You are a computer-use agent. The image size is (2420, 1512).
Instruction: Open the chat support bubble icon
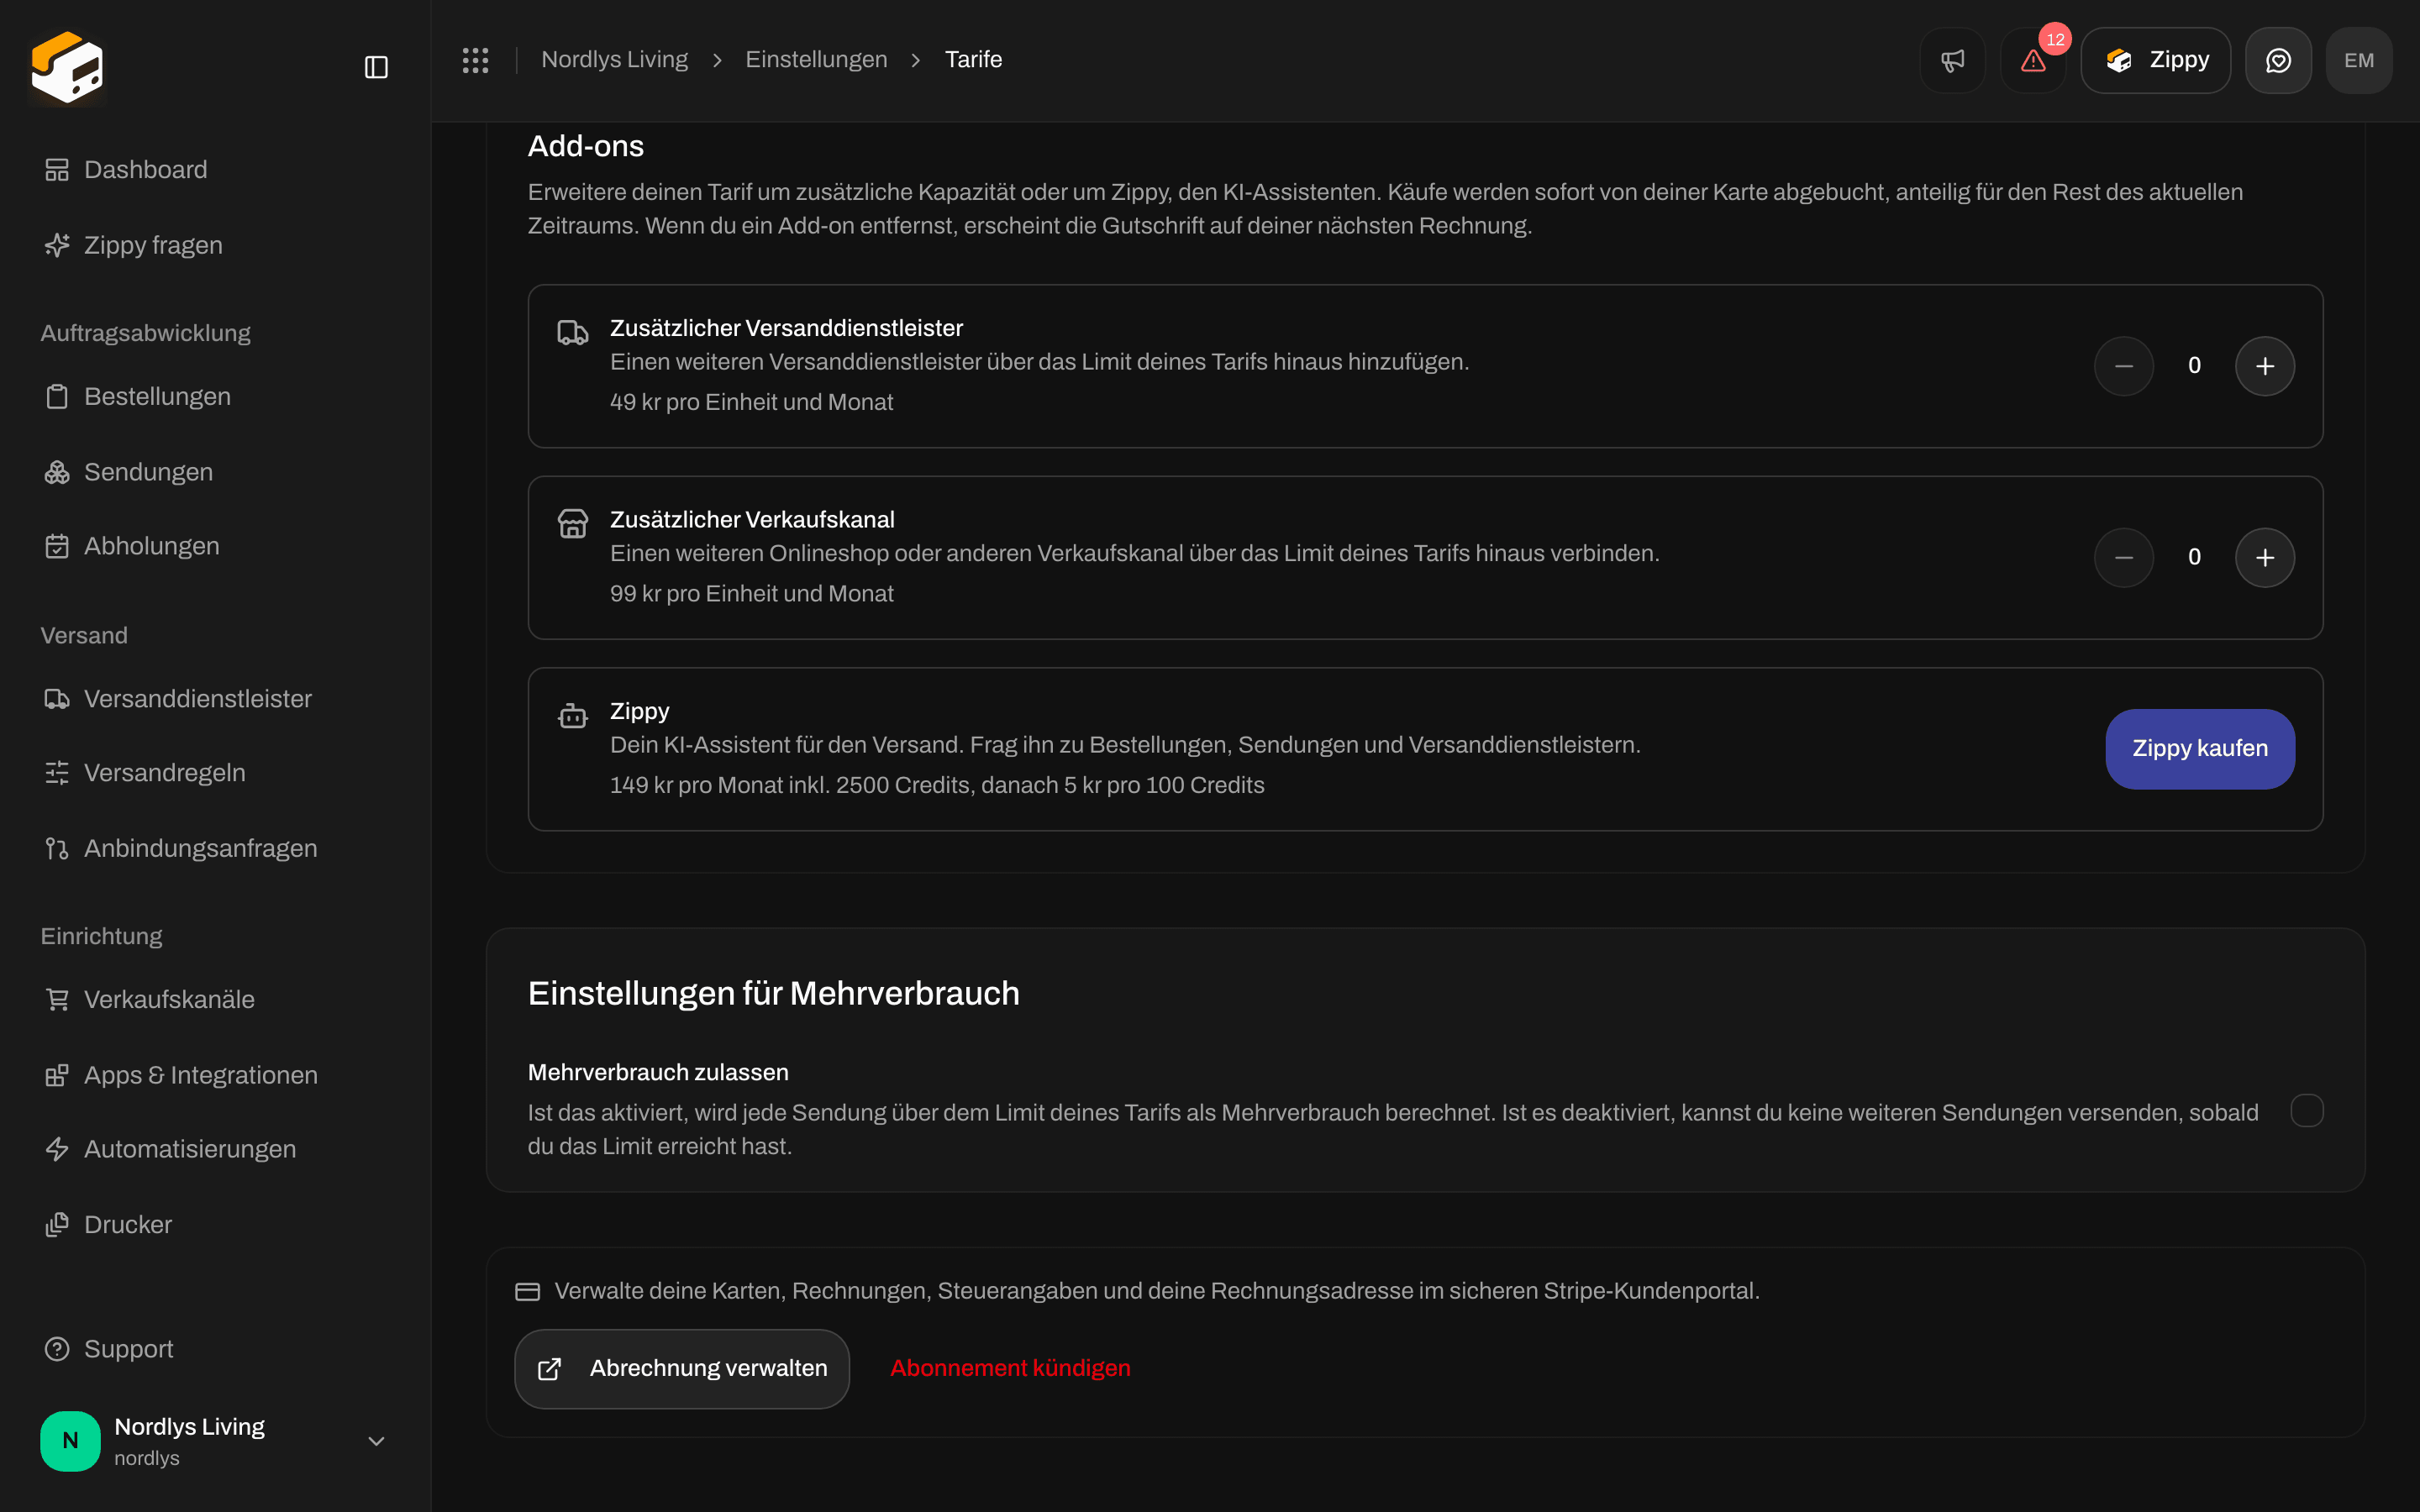pos(2278,60)
